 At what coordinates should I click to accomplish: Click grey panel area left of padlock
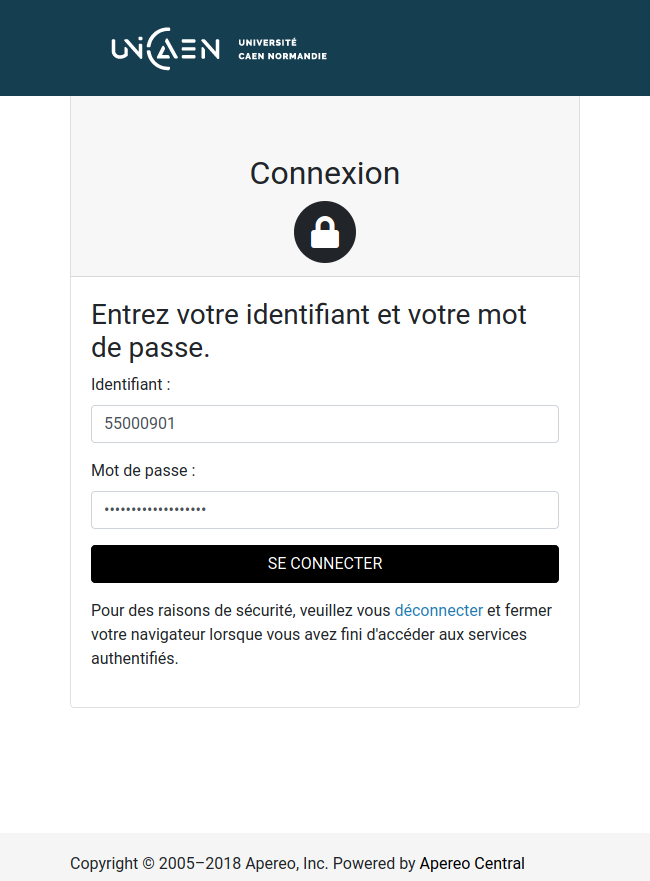pyautogui.click(x=170, y=232)
